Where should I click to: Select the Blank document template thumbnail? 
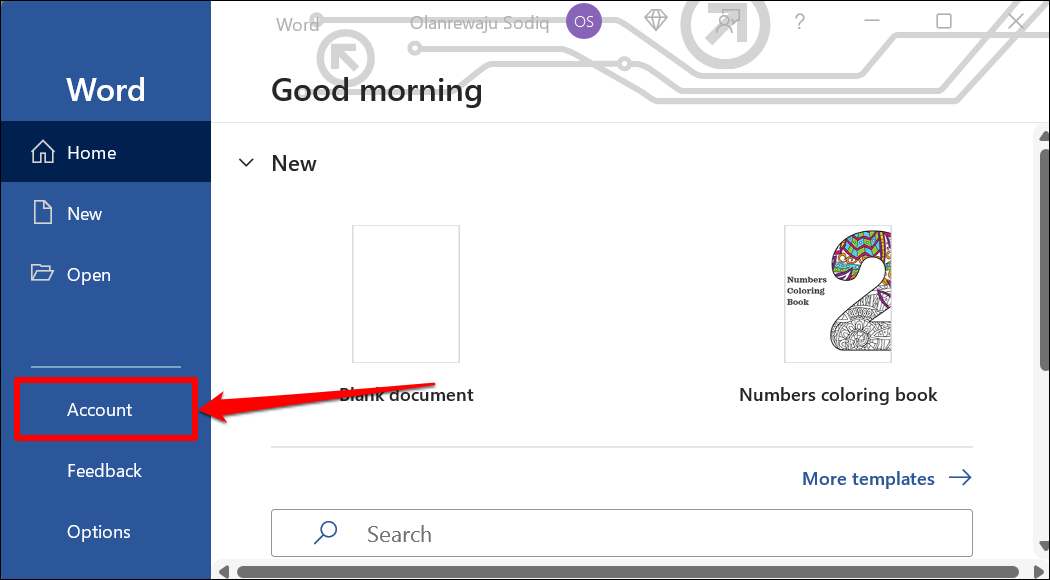coord(406,293)
